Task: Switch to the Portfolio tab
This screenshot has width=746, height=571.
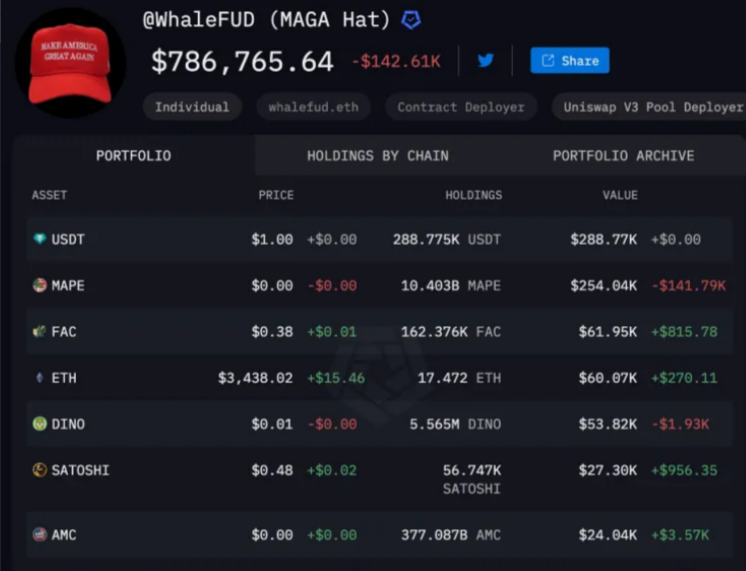Action: pyautogui.click(x=133, y=156)
